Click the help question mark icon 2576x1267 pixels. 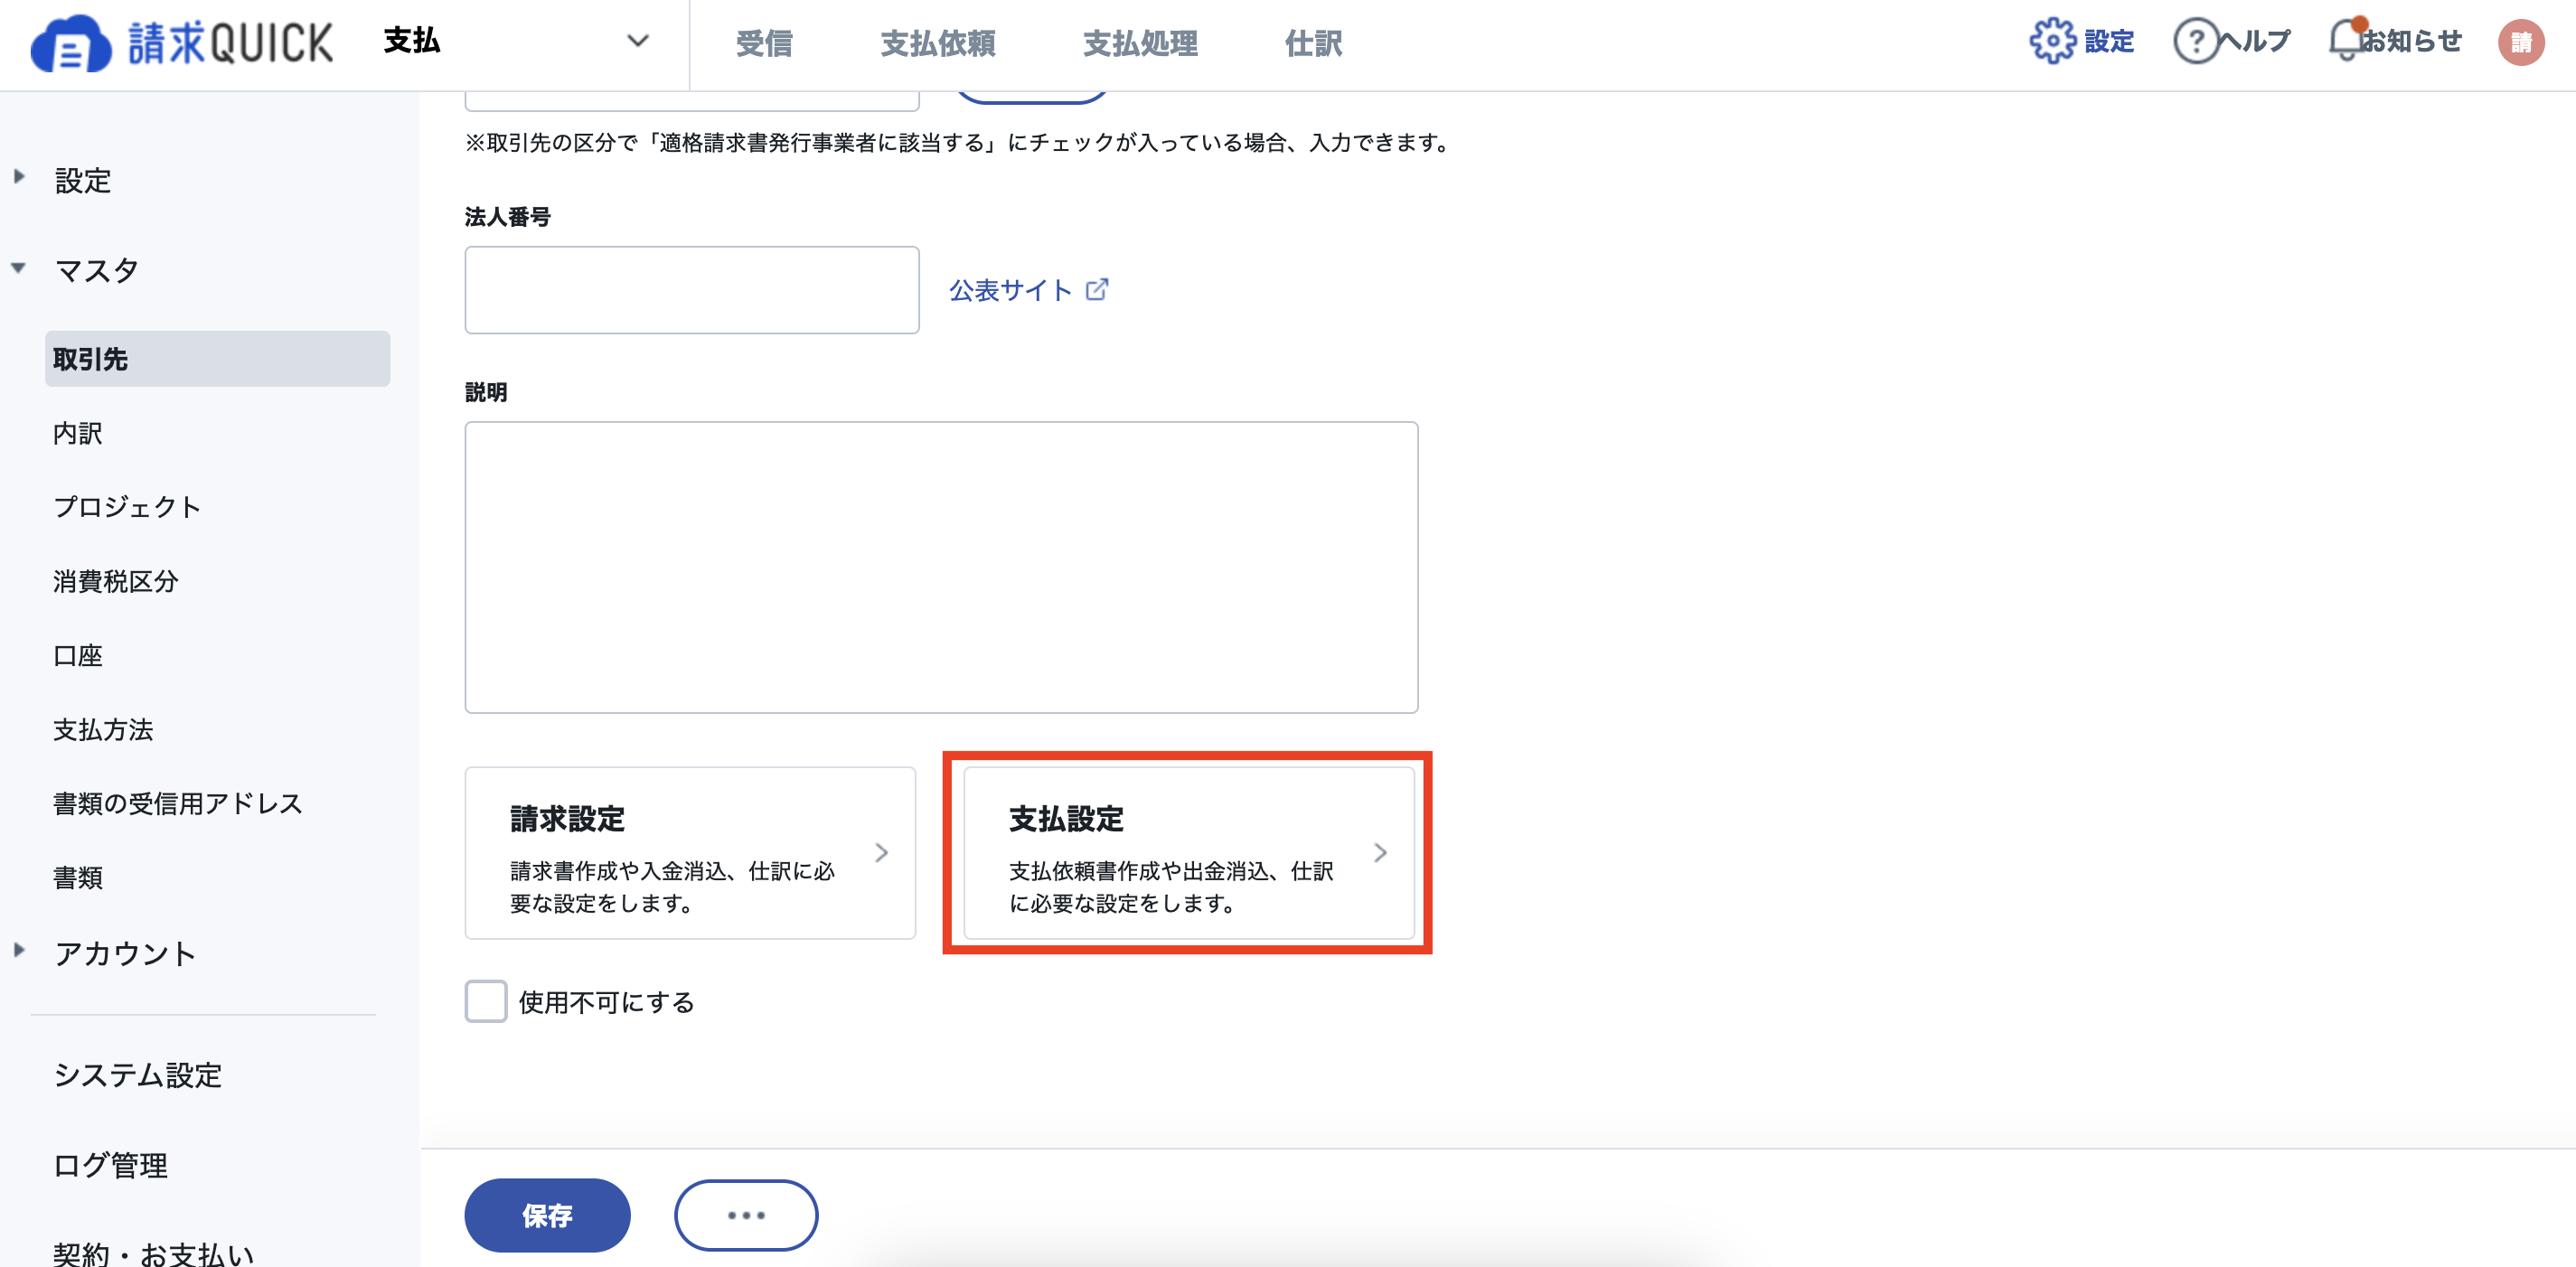(2196, 41)
